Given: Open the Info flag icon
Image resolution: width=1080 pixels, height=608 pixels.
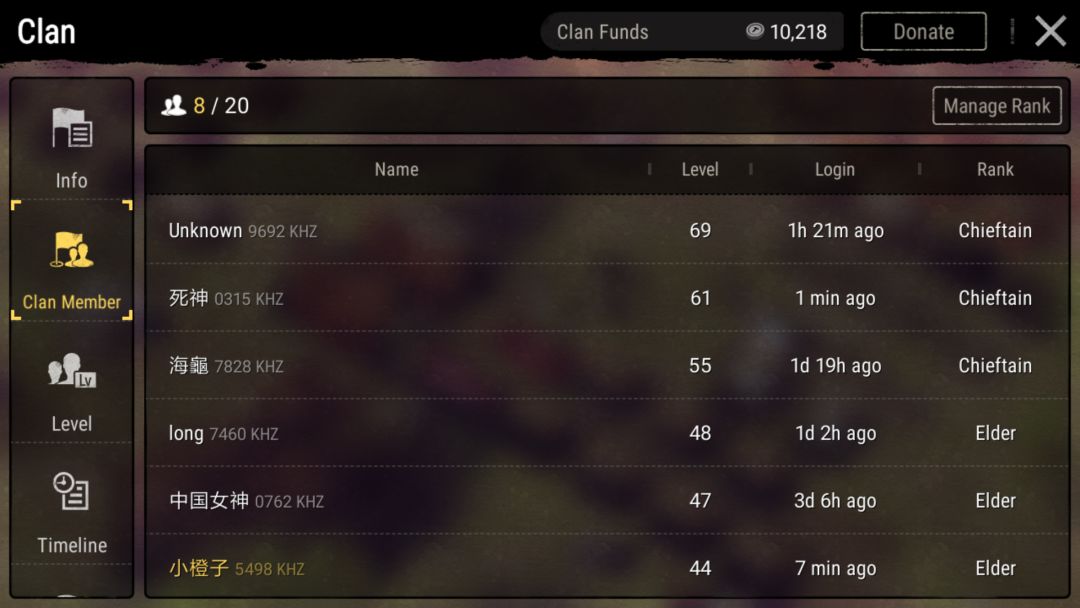Looking at the screenshot, I should tap(72, 128).
